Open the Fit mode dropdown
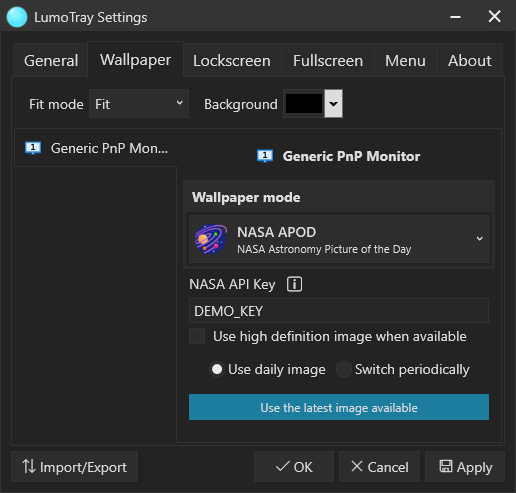Screen dimensions: 516x493 tap(139, 104)
